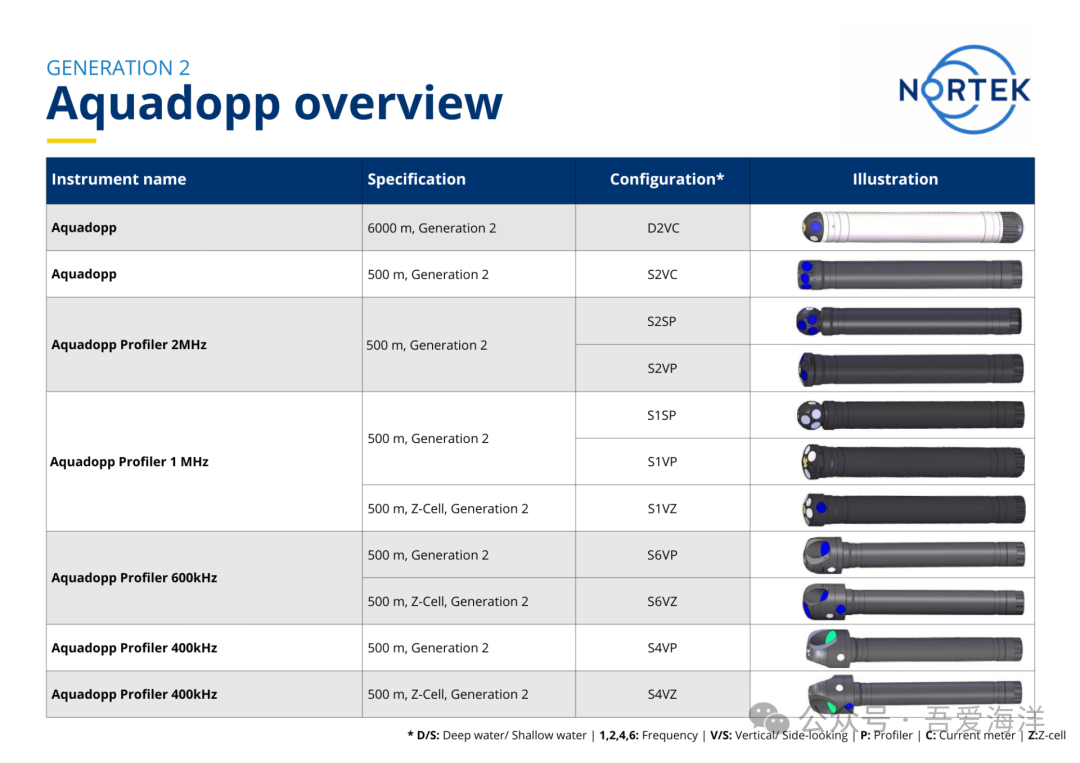
Task: Click the Specification column header
Action: point(416,180)
